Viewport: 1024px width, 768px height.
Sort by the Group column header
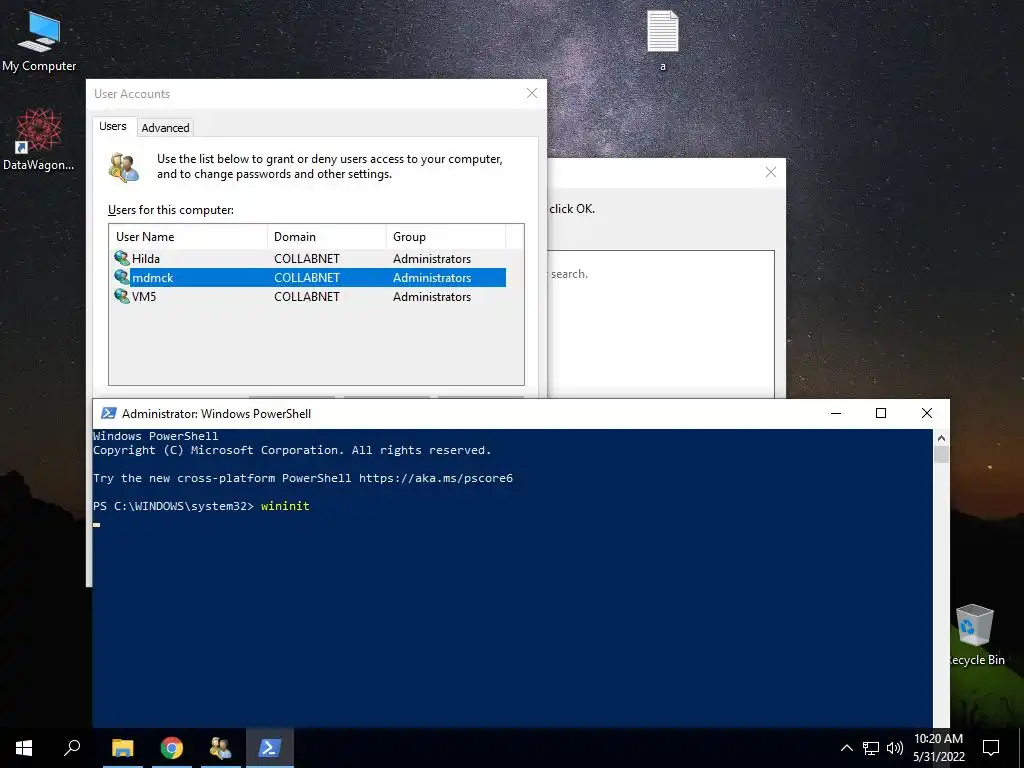coord(445,236)
